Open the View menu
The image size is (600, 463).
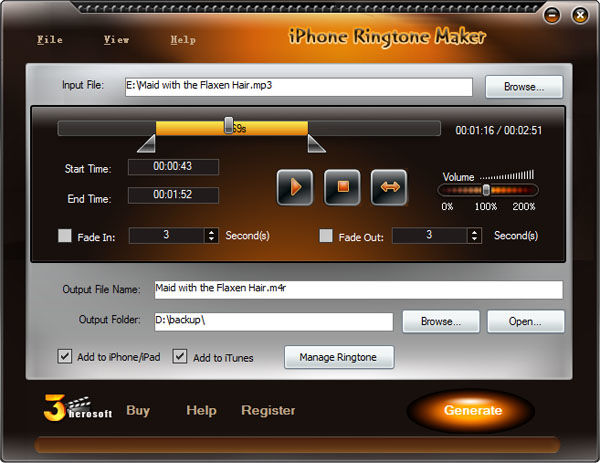point(116,40)
